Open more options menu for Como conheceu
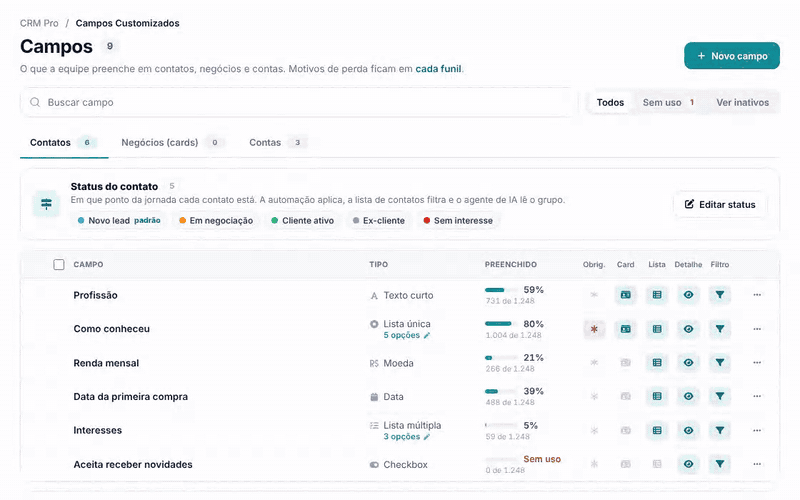 coord(757,329)
